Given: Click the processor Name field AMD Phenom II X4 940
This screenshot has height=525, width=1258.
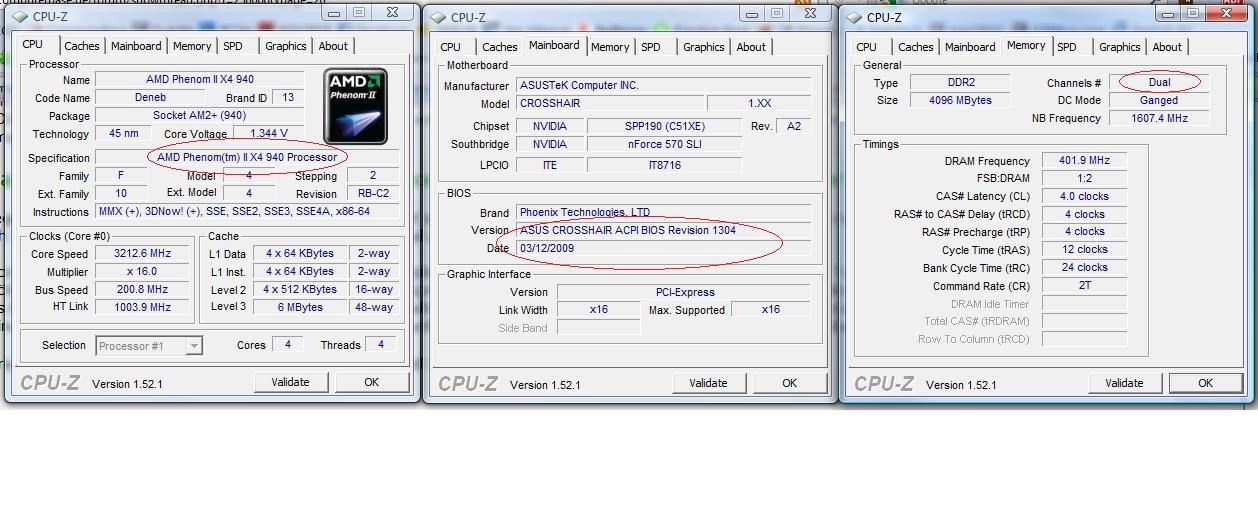Looking at the screenshot, I should 200,80.
